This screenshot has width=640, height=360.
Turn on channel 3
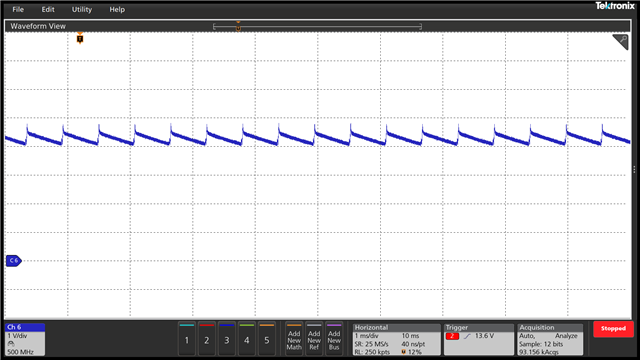tap(227, 339)
